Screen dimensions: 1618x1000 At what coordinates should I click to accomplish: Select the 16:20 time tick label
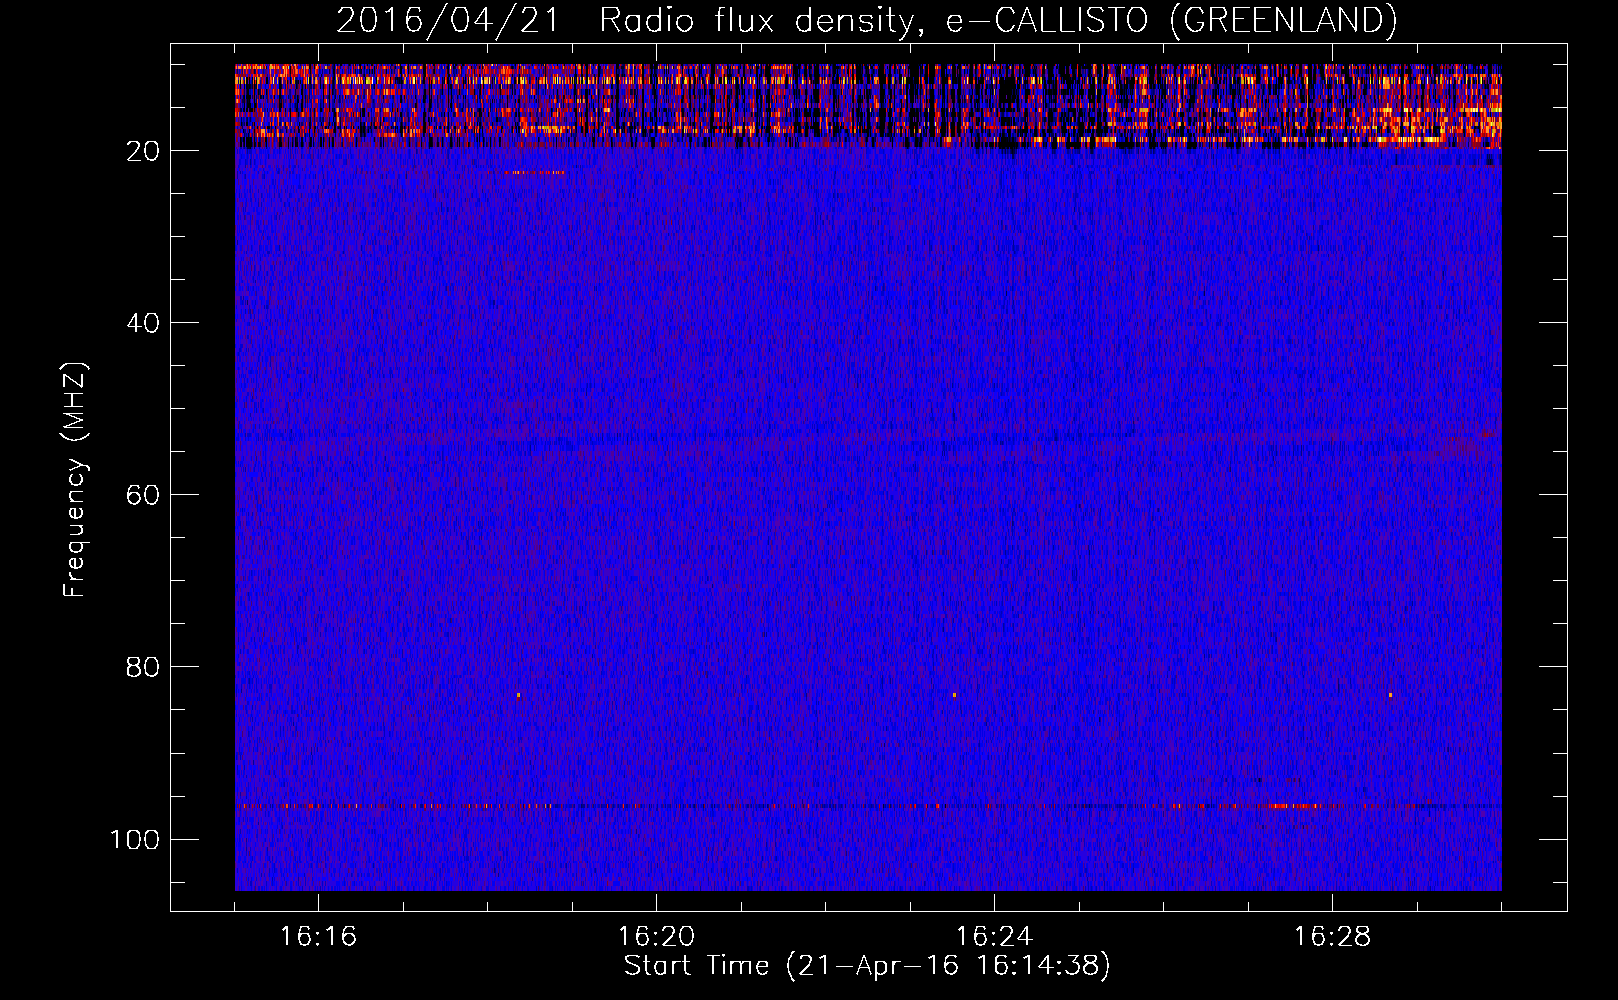tap(656, 936)
